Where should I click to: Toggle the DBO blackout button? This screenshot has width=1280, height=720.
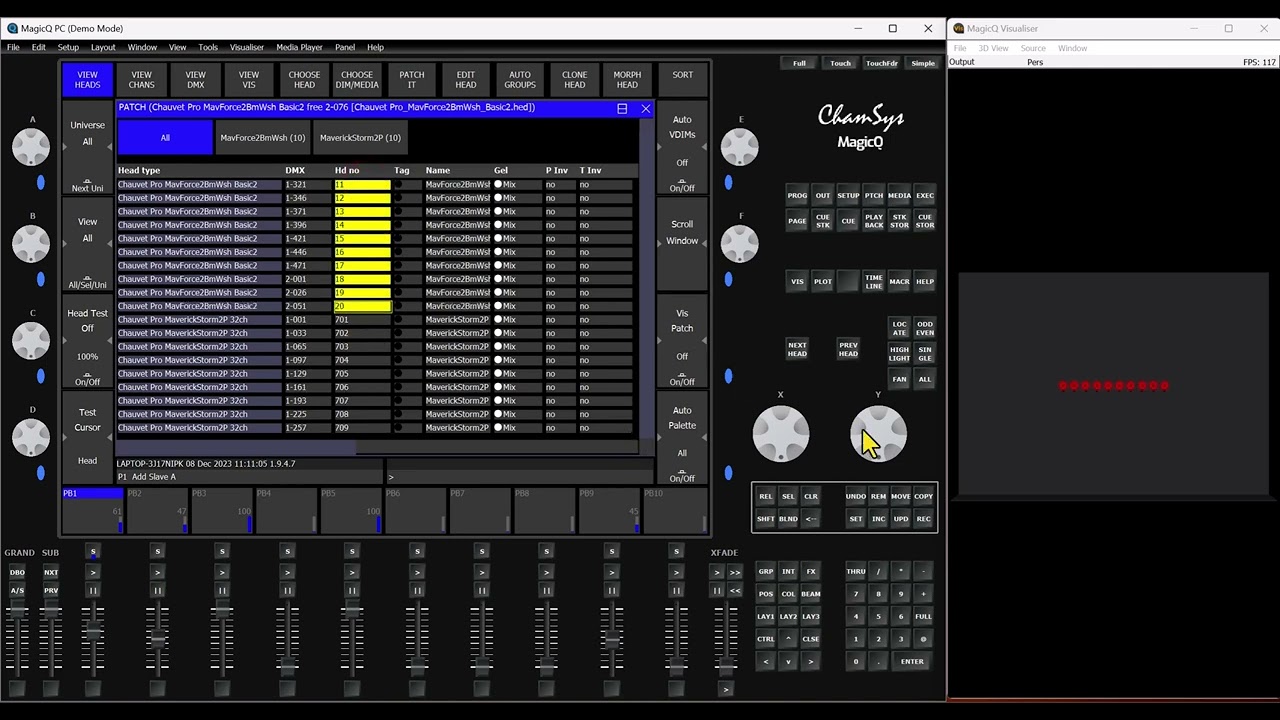click(x=17, y=573)
